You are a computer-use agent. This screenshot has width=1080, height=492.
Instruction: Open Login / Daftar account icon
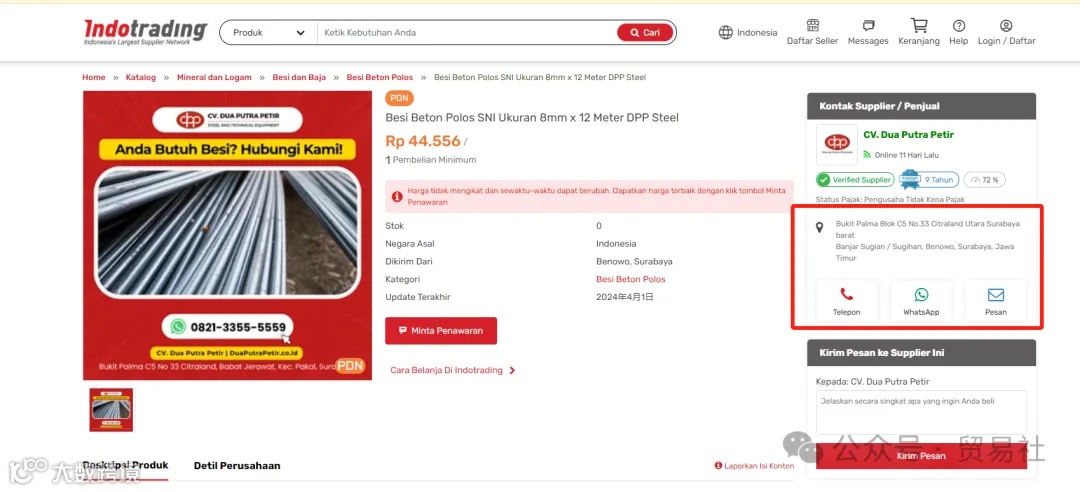(x=1006, y=26)
